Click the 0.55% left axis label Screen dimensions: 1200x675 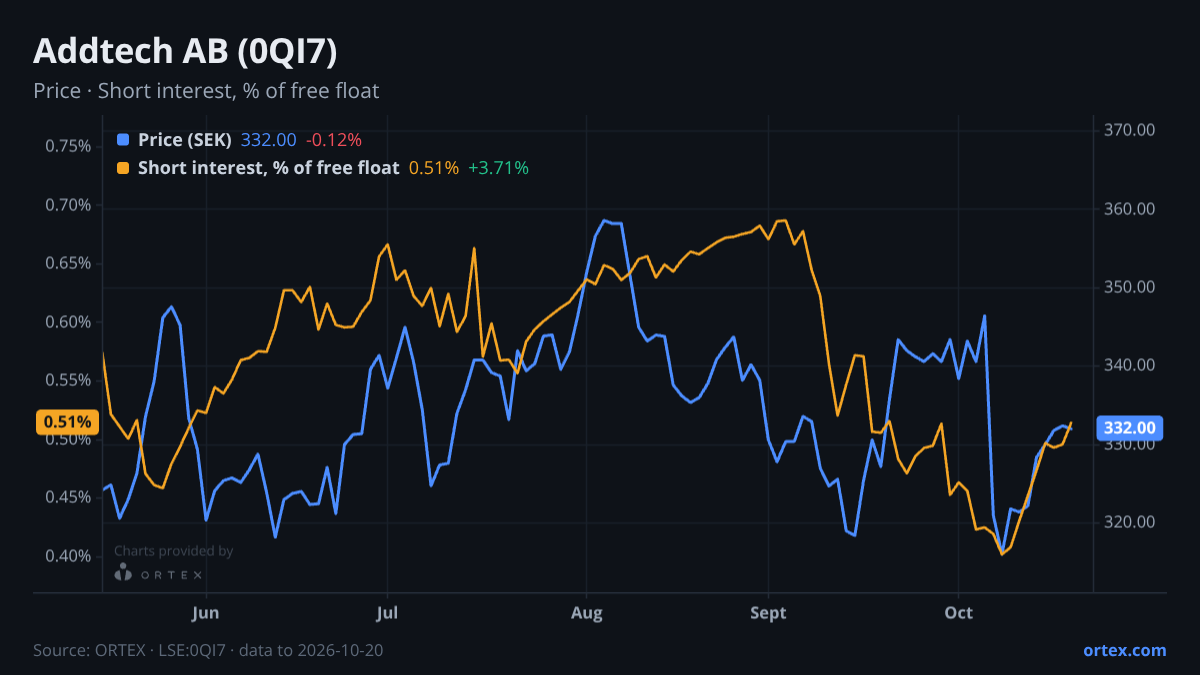click(x=68, y=380)
